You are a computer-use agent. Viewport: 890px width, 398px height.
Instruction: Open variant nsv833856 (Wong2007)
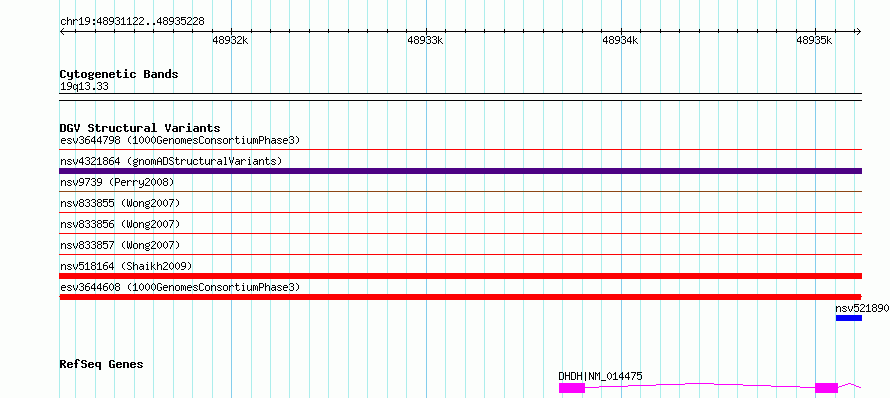(120, 224)
